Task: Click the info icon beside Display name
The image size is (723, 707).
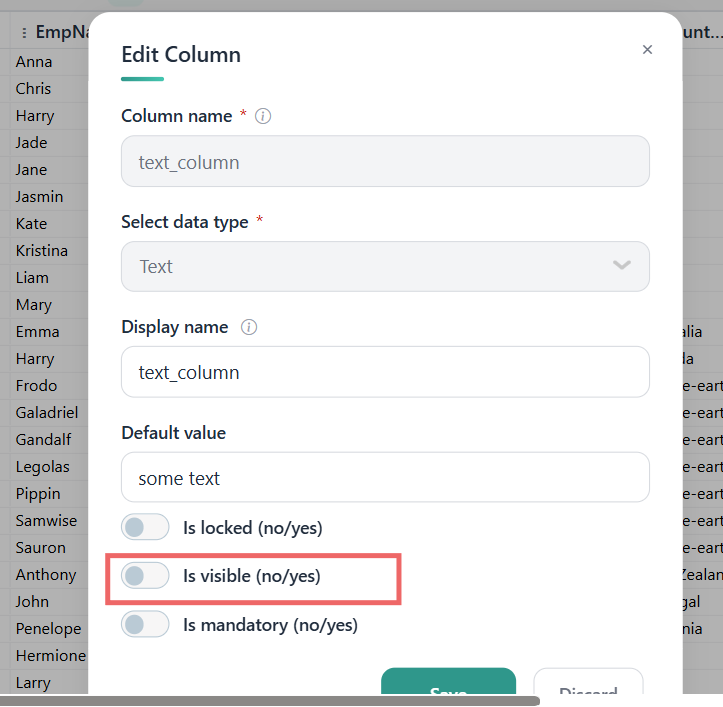Action: [249, 327]
